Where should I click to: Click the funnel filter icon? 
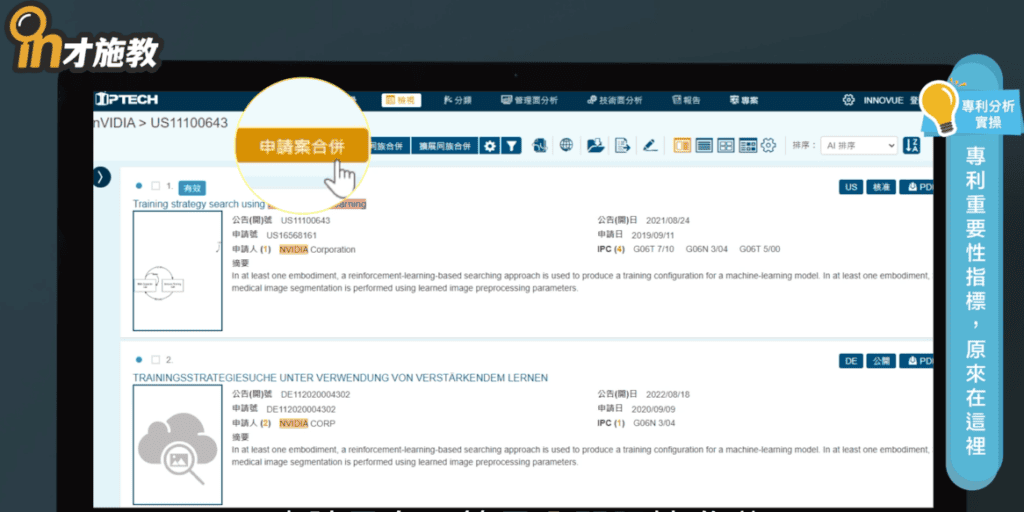click(511, 146)
